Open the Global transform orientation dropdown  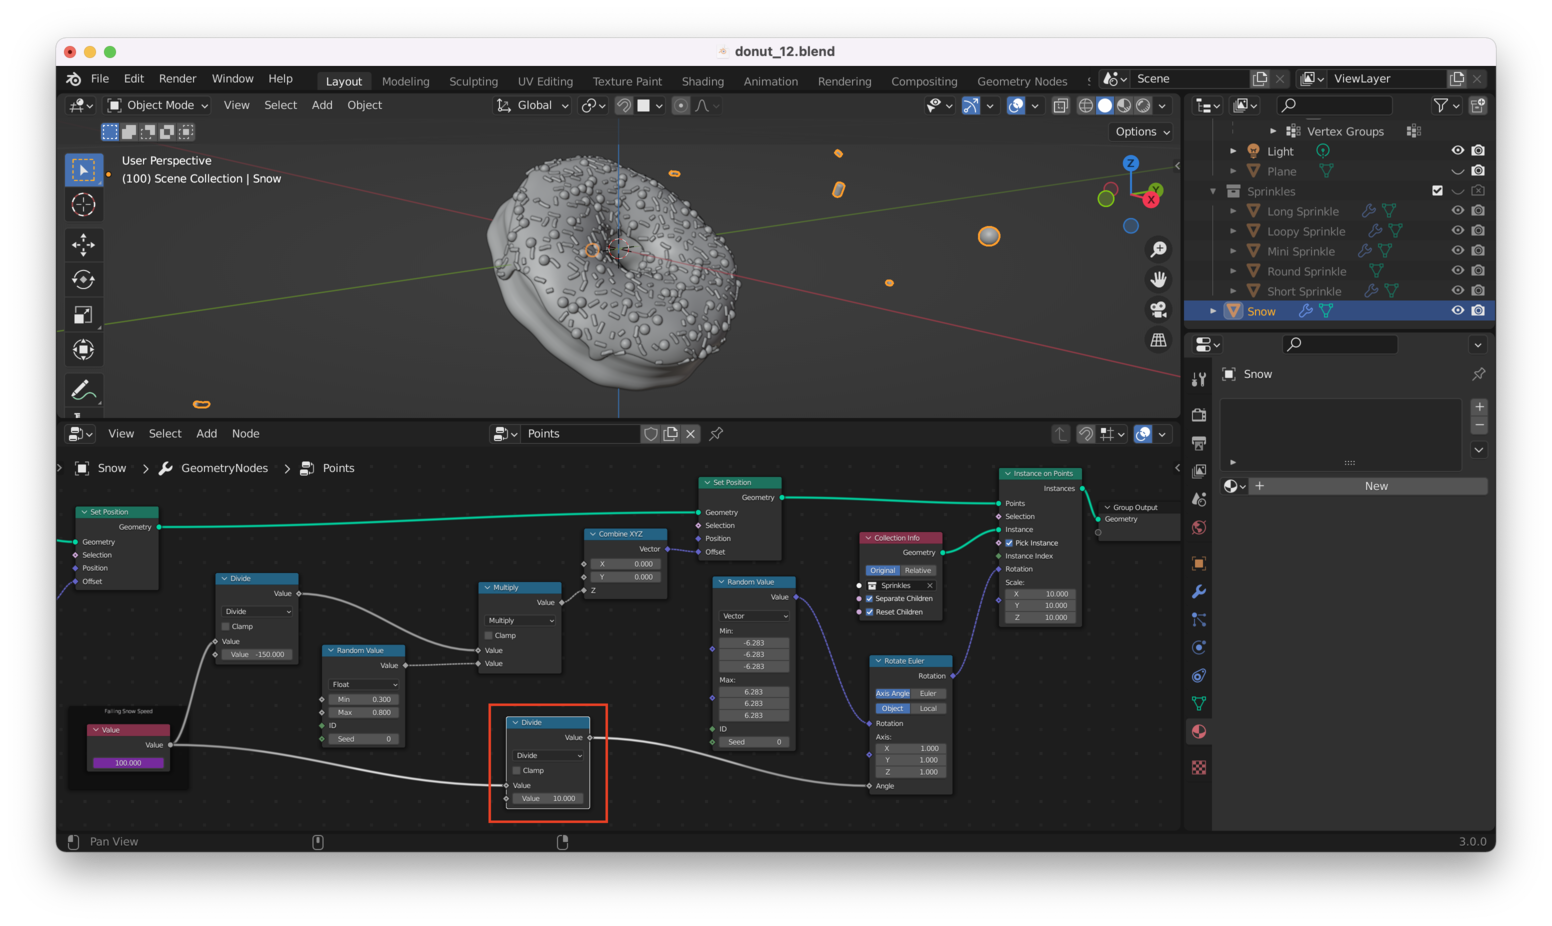click(x=533, y=105)
